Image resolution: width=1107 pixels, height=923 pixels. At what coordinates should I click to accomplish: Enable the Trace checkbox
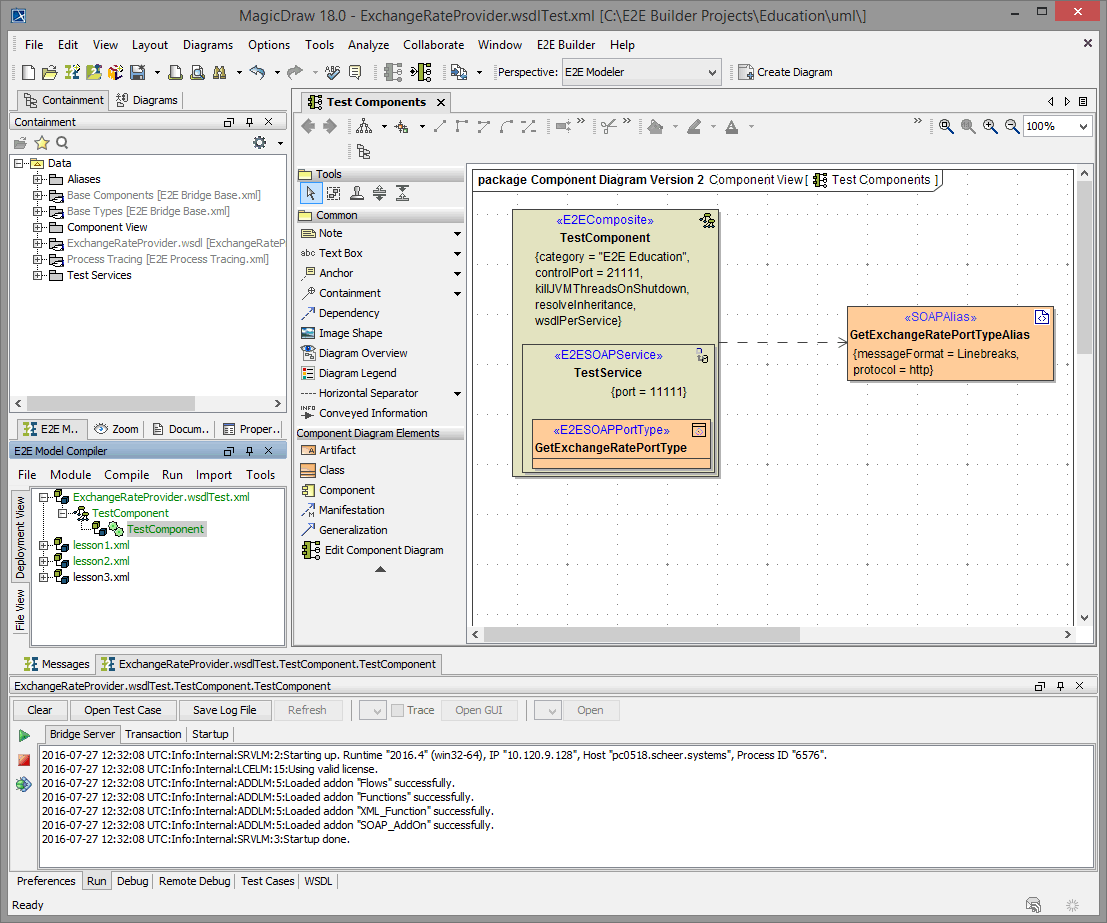(397, 710)
